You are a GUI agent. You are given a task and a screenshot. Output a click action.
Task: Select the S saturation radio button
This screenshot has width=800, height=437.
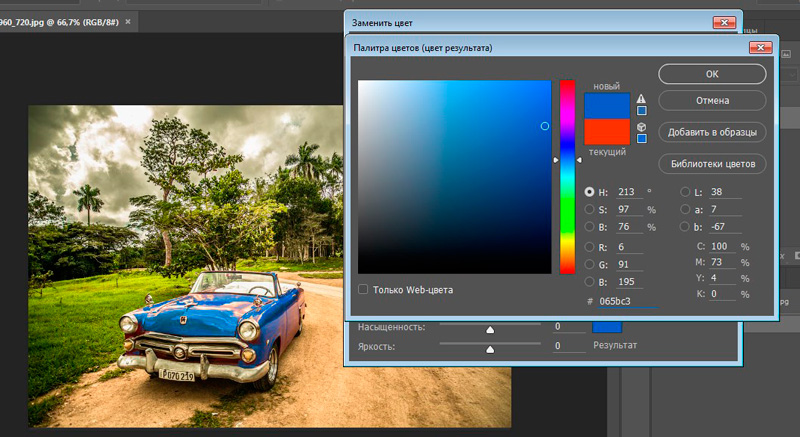pos(589,209)
